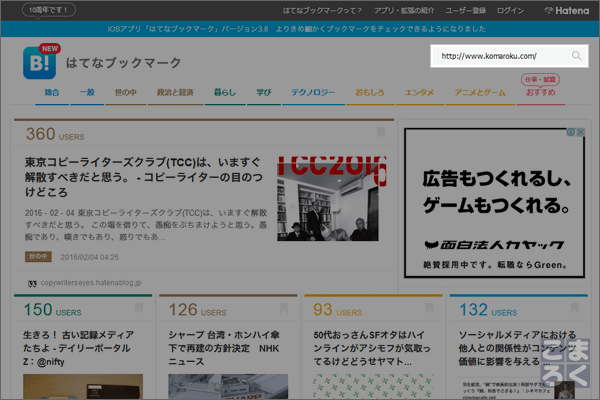Click the ログイン link
Screen dimensions: 600x400
tap(510, 11)
